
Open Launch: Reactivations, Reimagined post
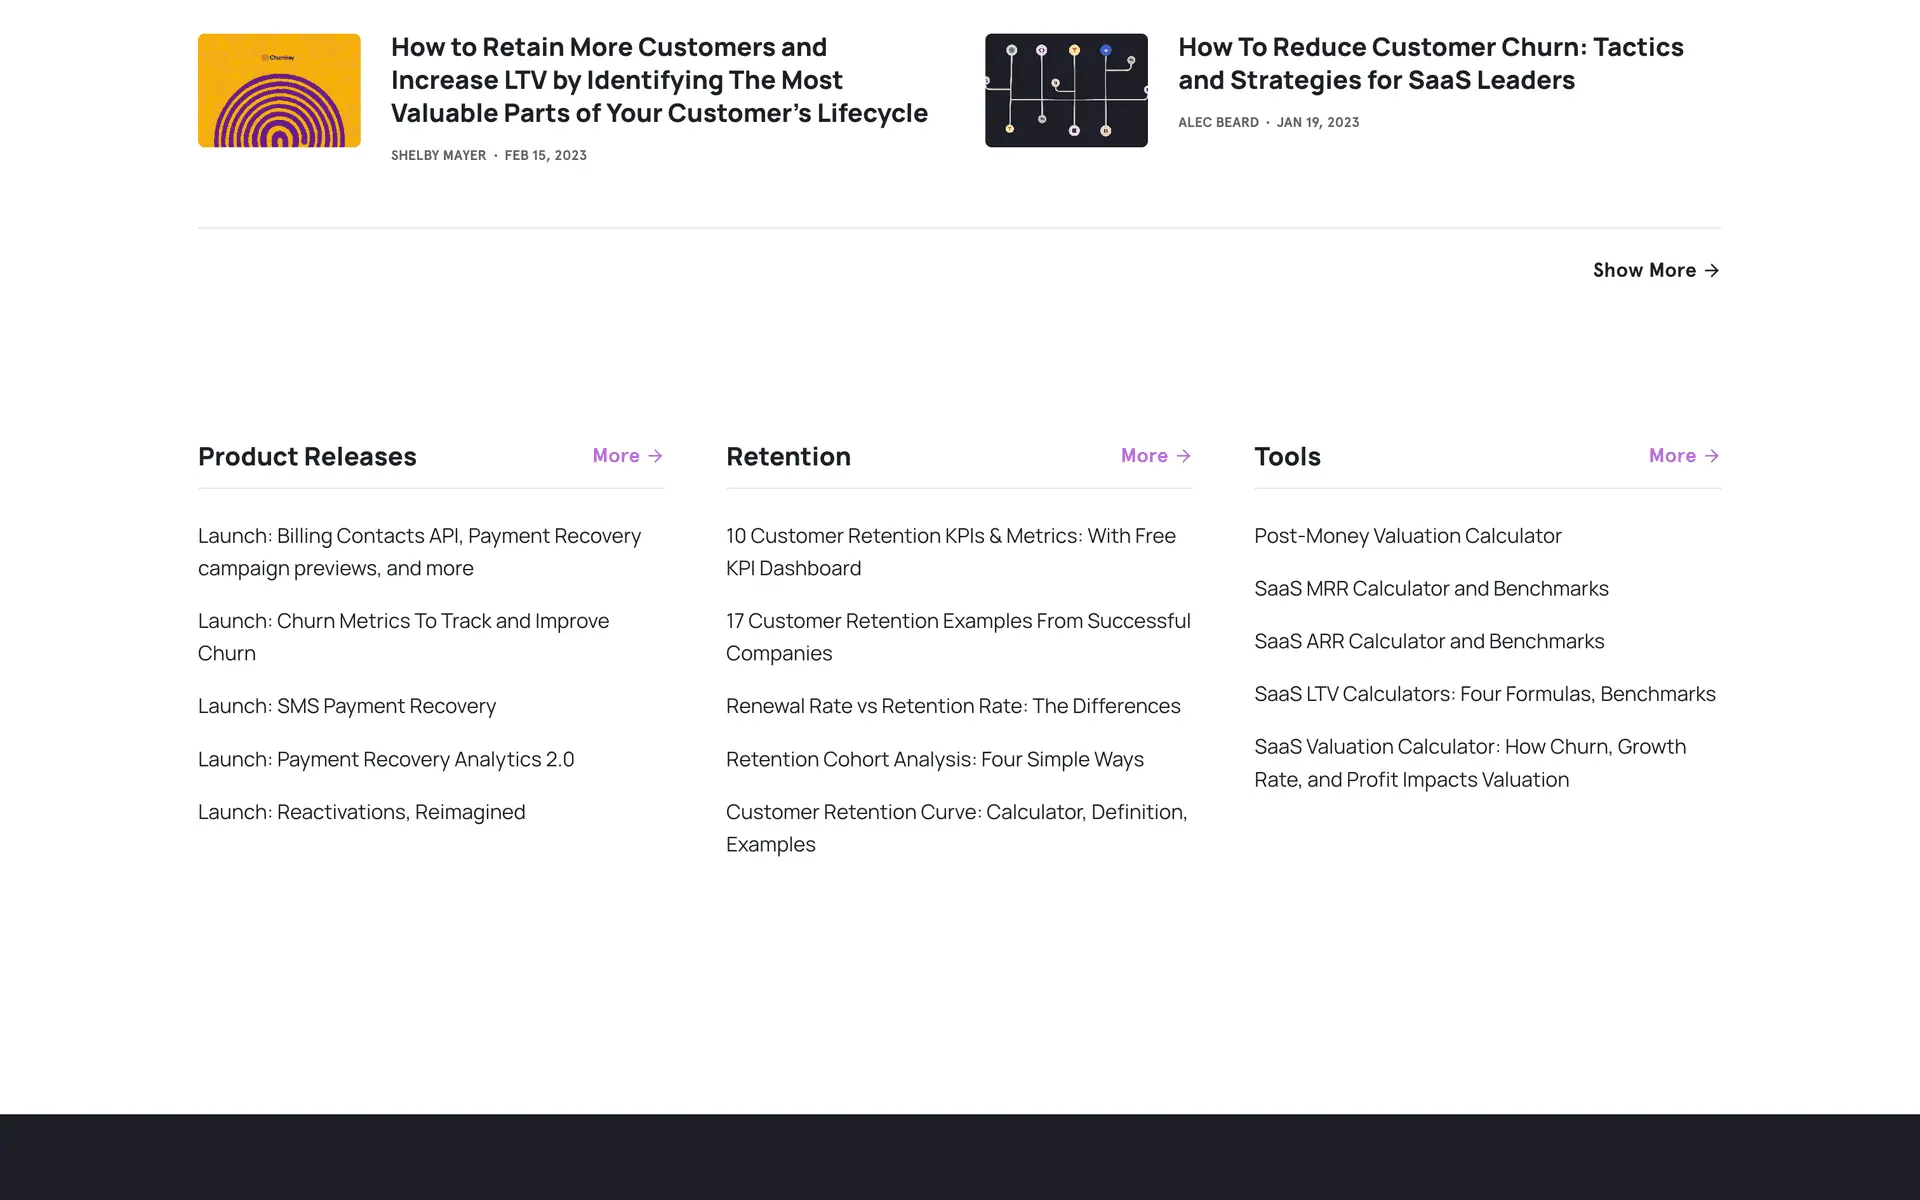[x=361, y=812]
